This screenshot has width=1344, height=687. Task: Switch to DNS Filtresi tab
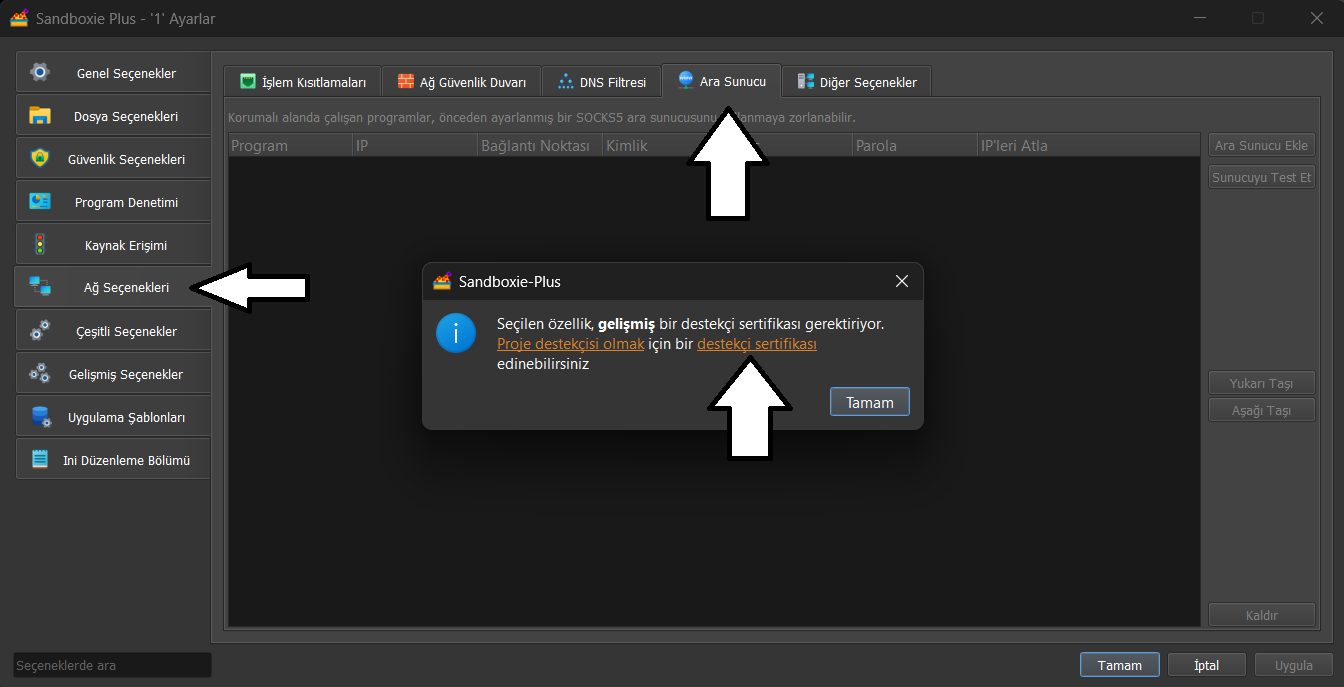click(x=602, y=82)
